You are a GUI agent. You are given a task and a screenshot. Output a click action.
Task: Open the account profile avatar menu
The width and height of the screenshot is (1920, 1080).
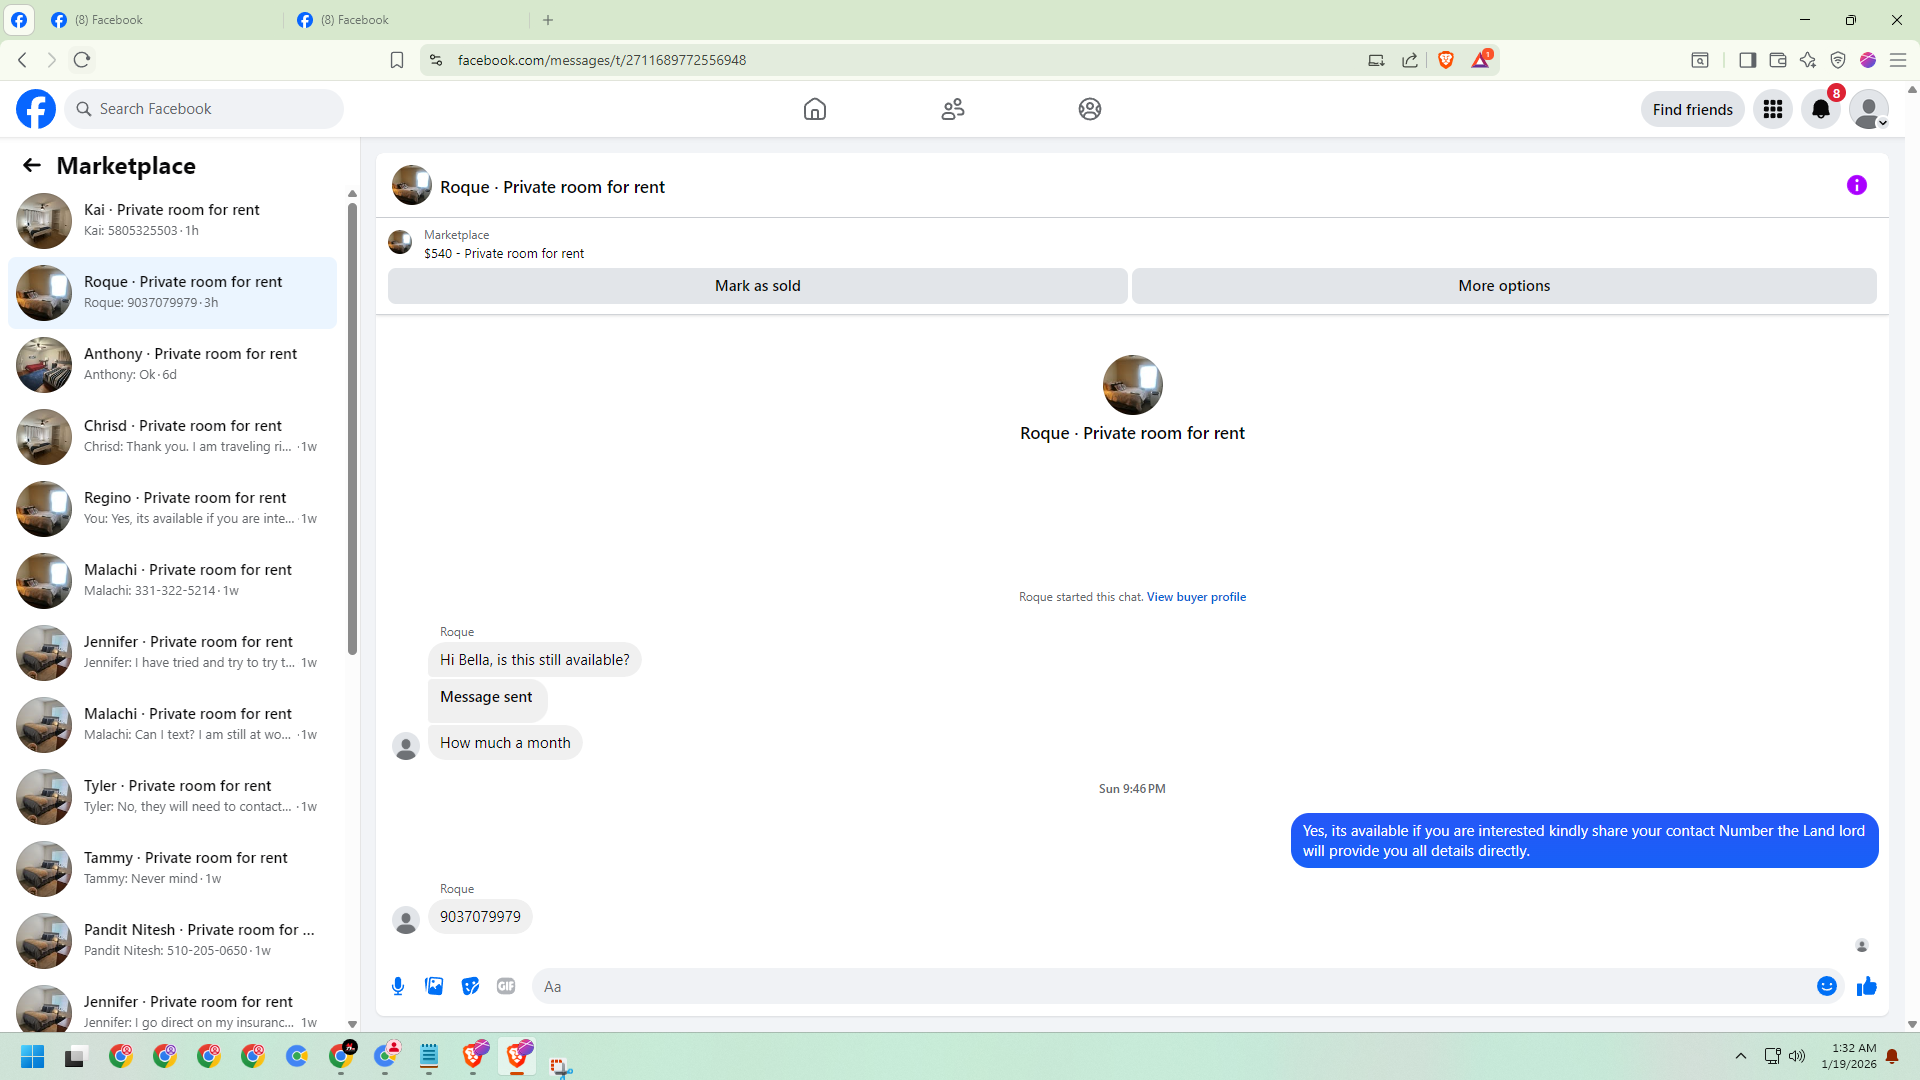click(1869, 109)
